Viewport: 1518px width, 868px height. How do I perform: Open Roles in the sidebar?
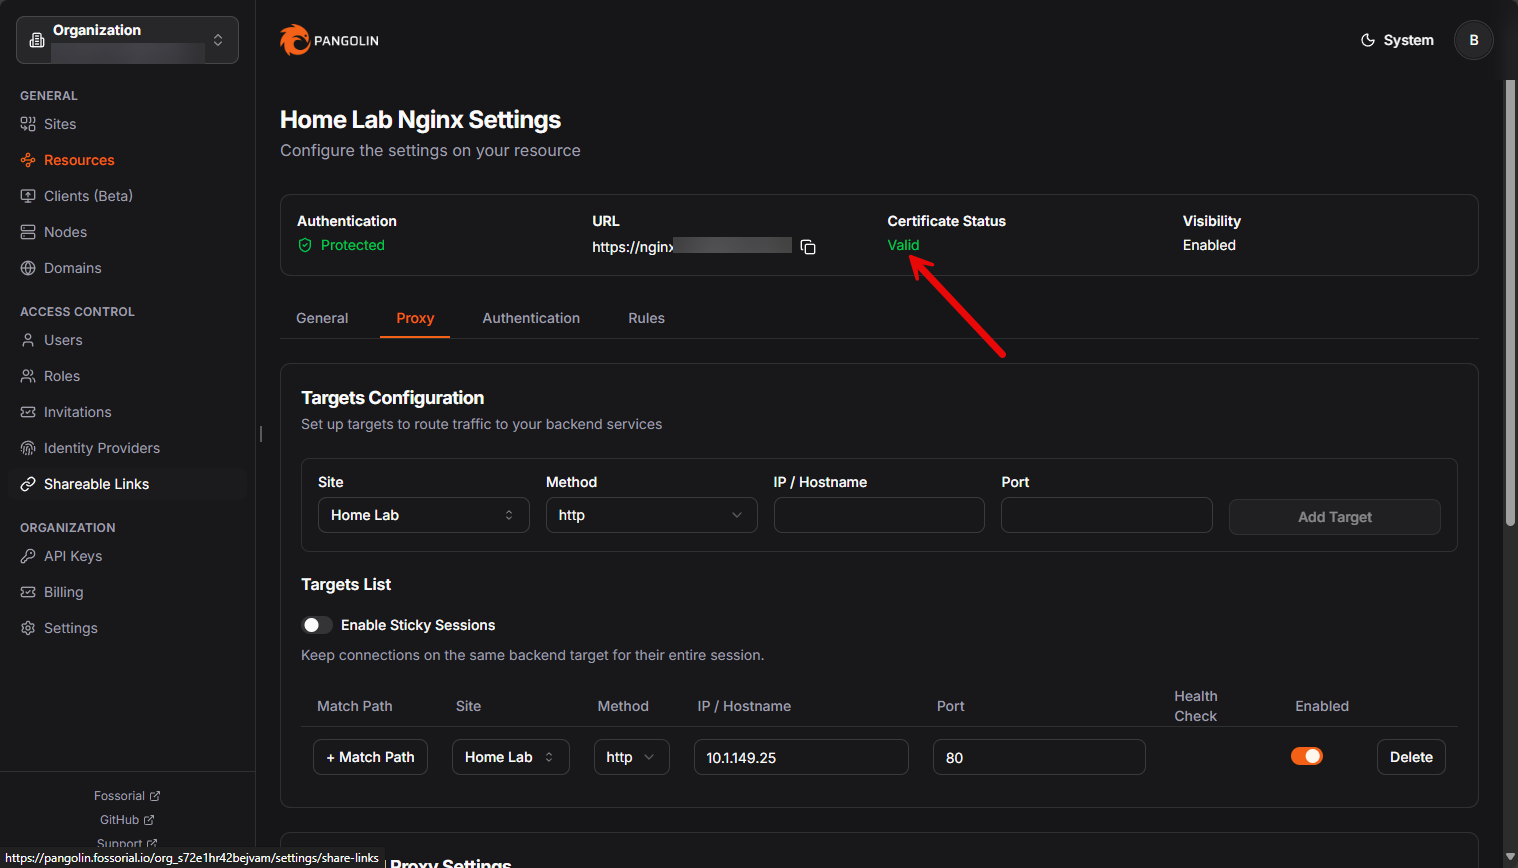(62, 376)
